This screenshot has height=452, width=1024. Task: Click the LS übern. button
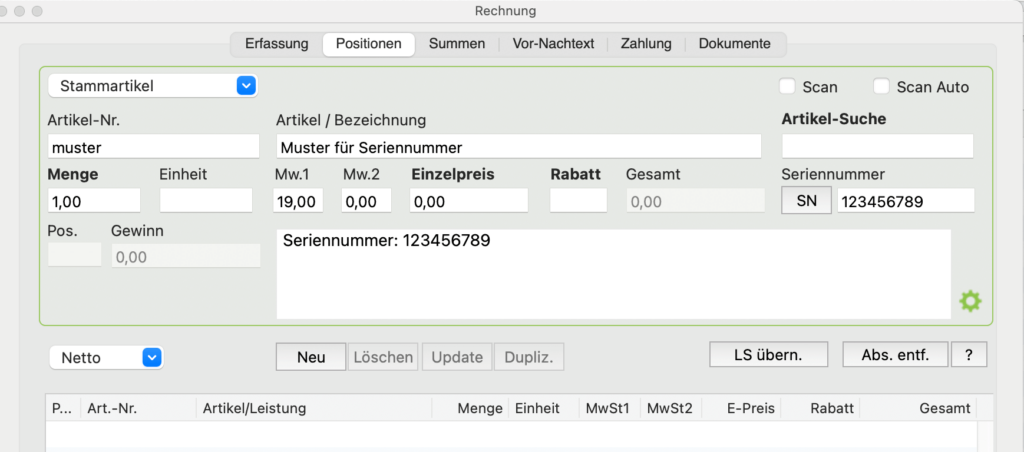769,355
